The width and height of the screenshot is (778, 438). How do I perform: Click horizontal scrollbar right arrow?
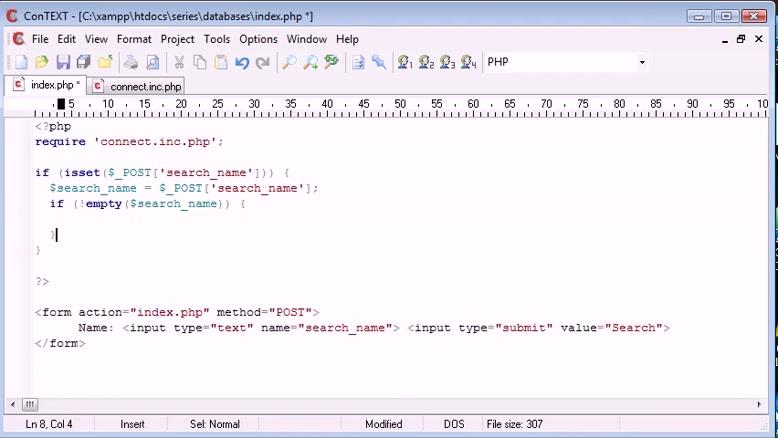click(759, 404)
